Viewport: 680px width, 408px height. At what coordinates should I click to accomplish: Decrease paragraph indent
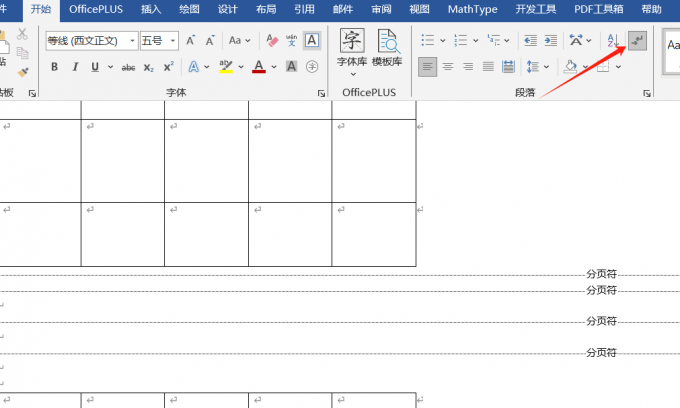(x=530, y=41)
